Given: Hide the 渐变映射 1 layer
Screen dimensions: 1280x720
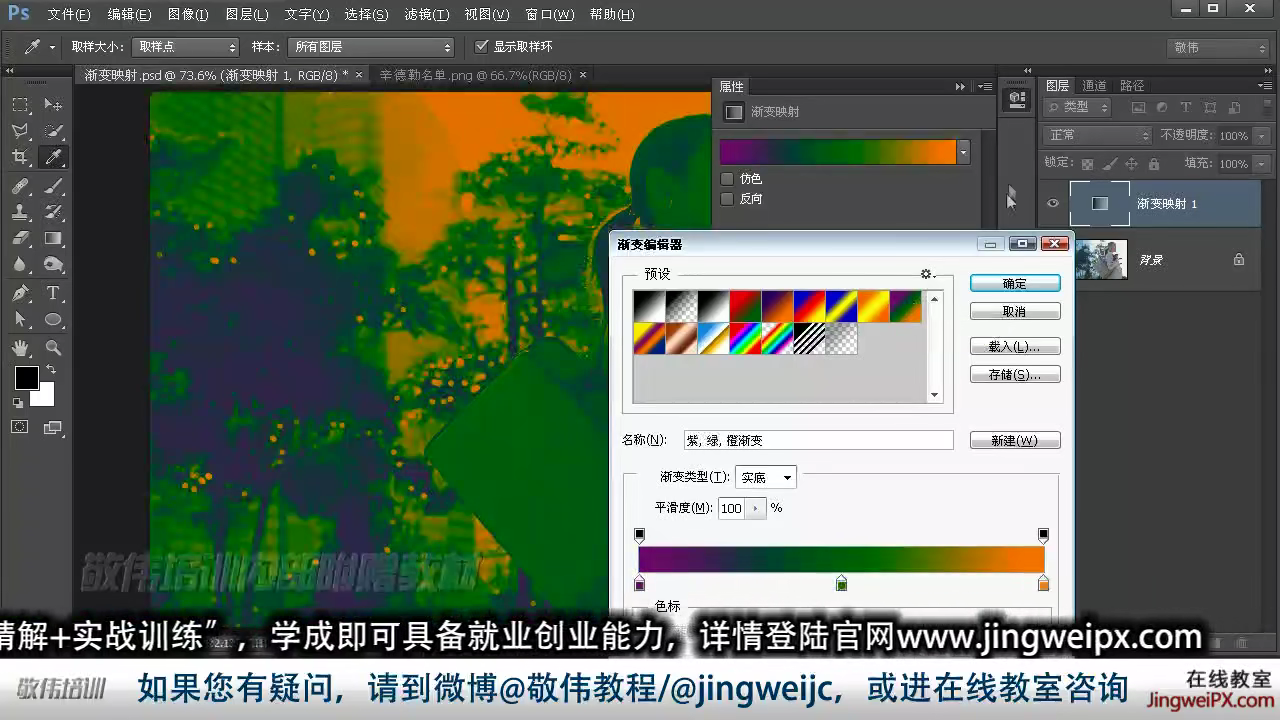Looking at the screenshot, I should click(x=1052, y=204).
